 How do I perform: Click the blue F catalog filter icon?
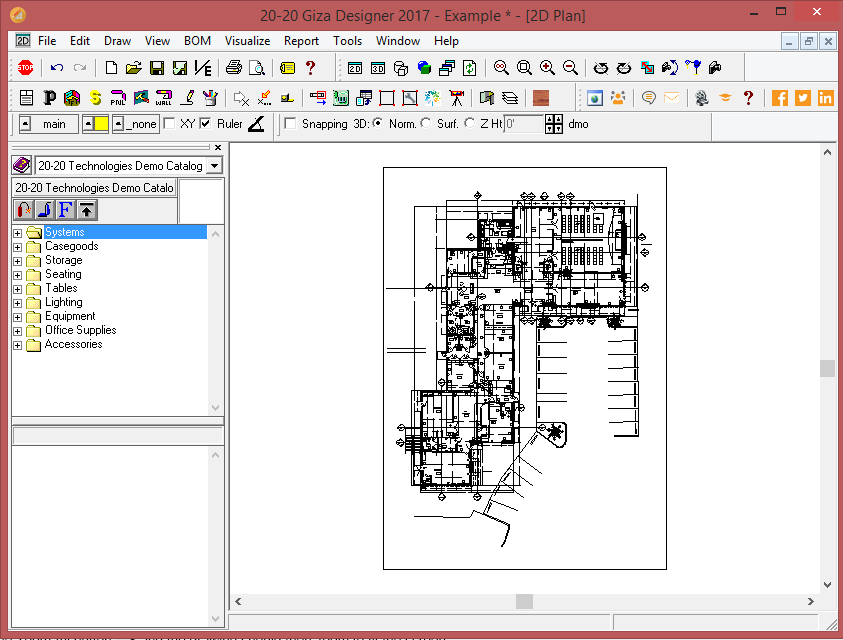pos(66,210)
